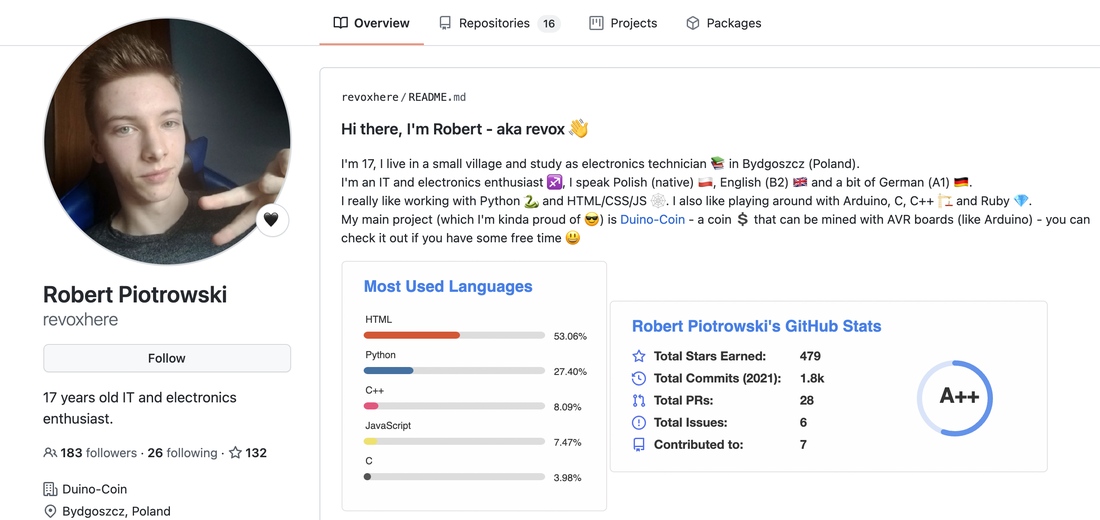Open the 26 following list
The width and height of the screenshot is (1100, 520).
(182, 453)
